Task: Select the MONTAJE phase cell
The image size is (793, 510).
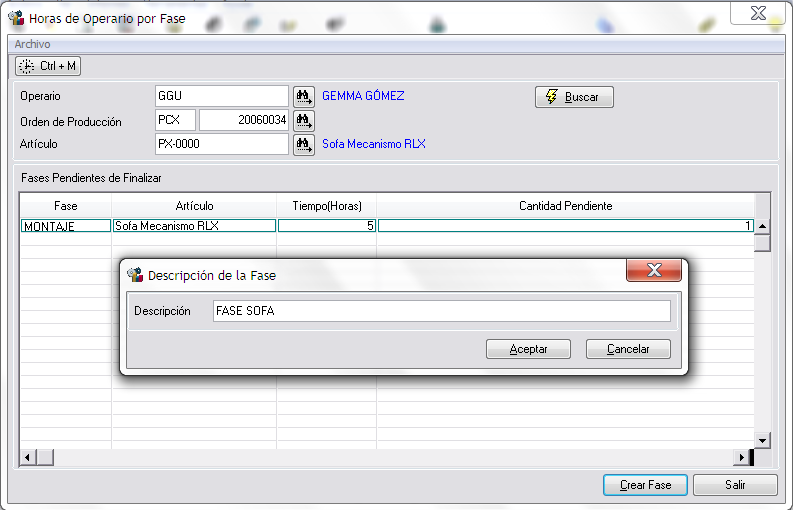Action: pyautogui.click(x=66, y=226)
